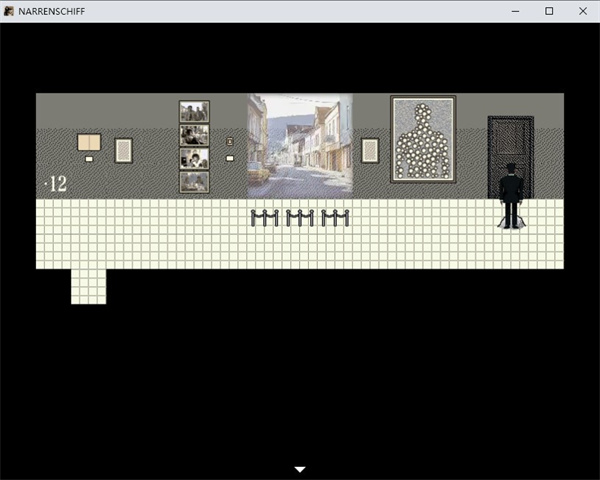Click the third photo in the stacked frames
Screen dimensions: 600x480
pos(194,159)
